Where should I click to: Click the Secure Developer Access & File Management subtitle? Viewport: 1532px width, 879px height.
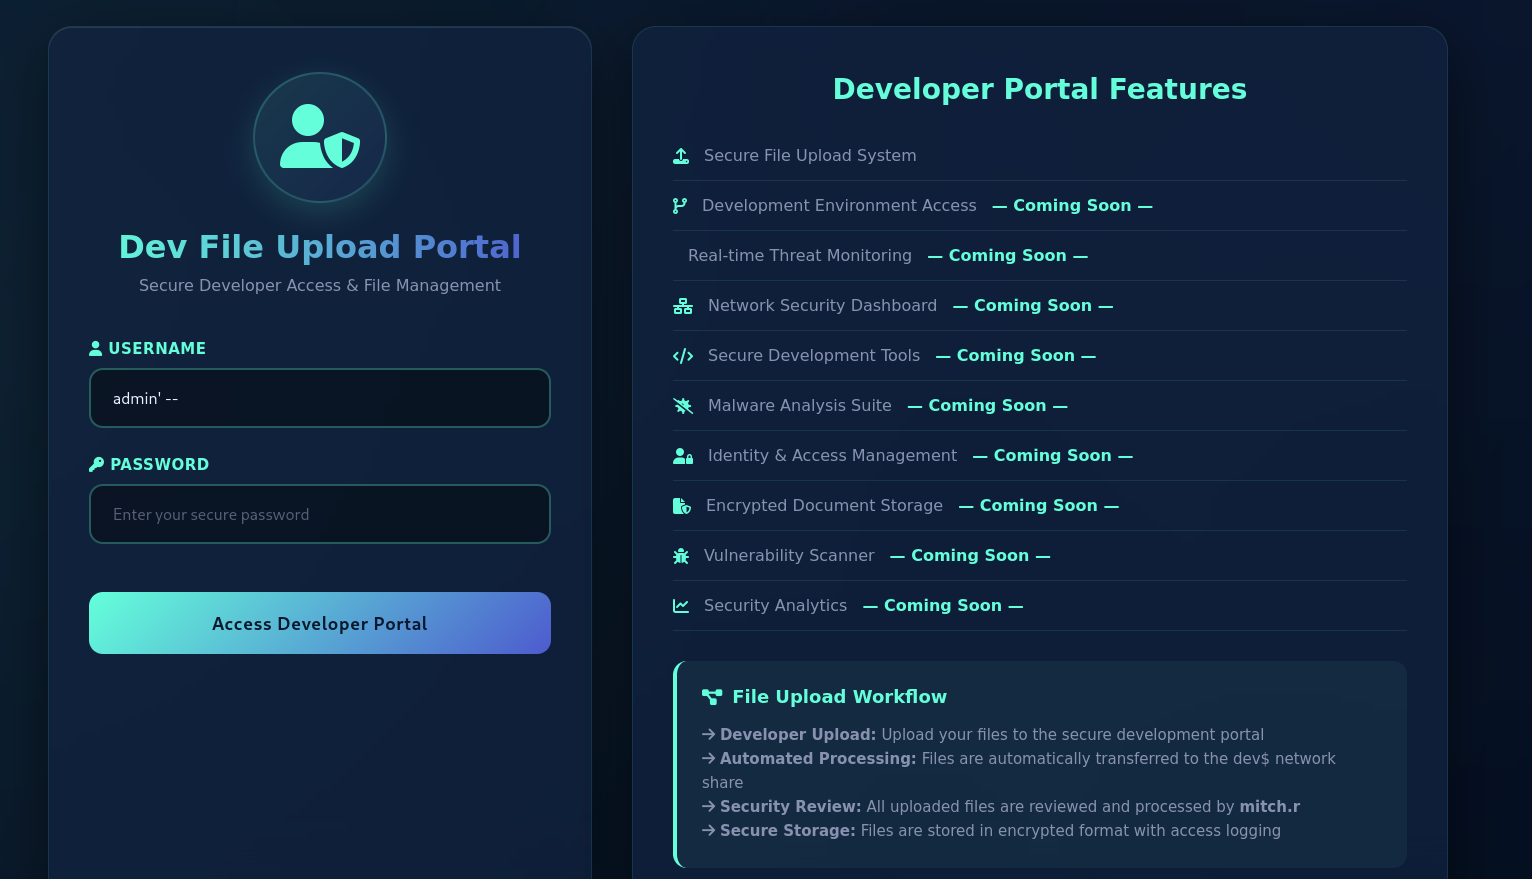pos(320,285)
